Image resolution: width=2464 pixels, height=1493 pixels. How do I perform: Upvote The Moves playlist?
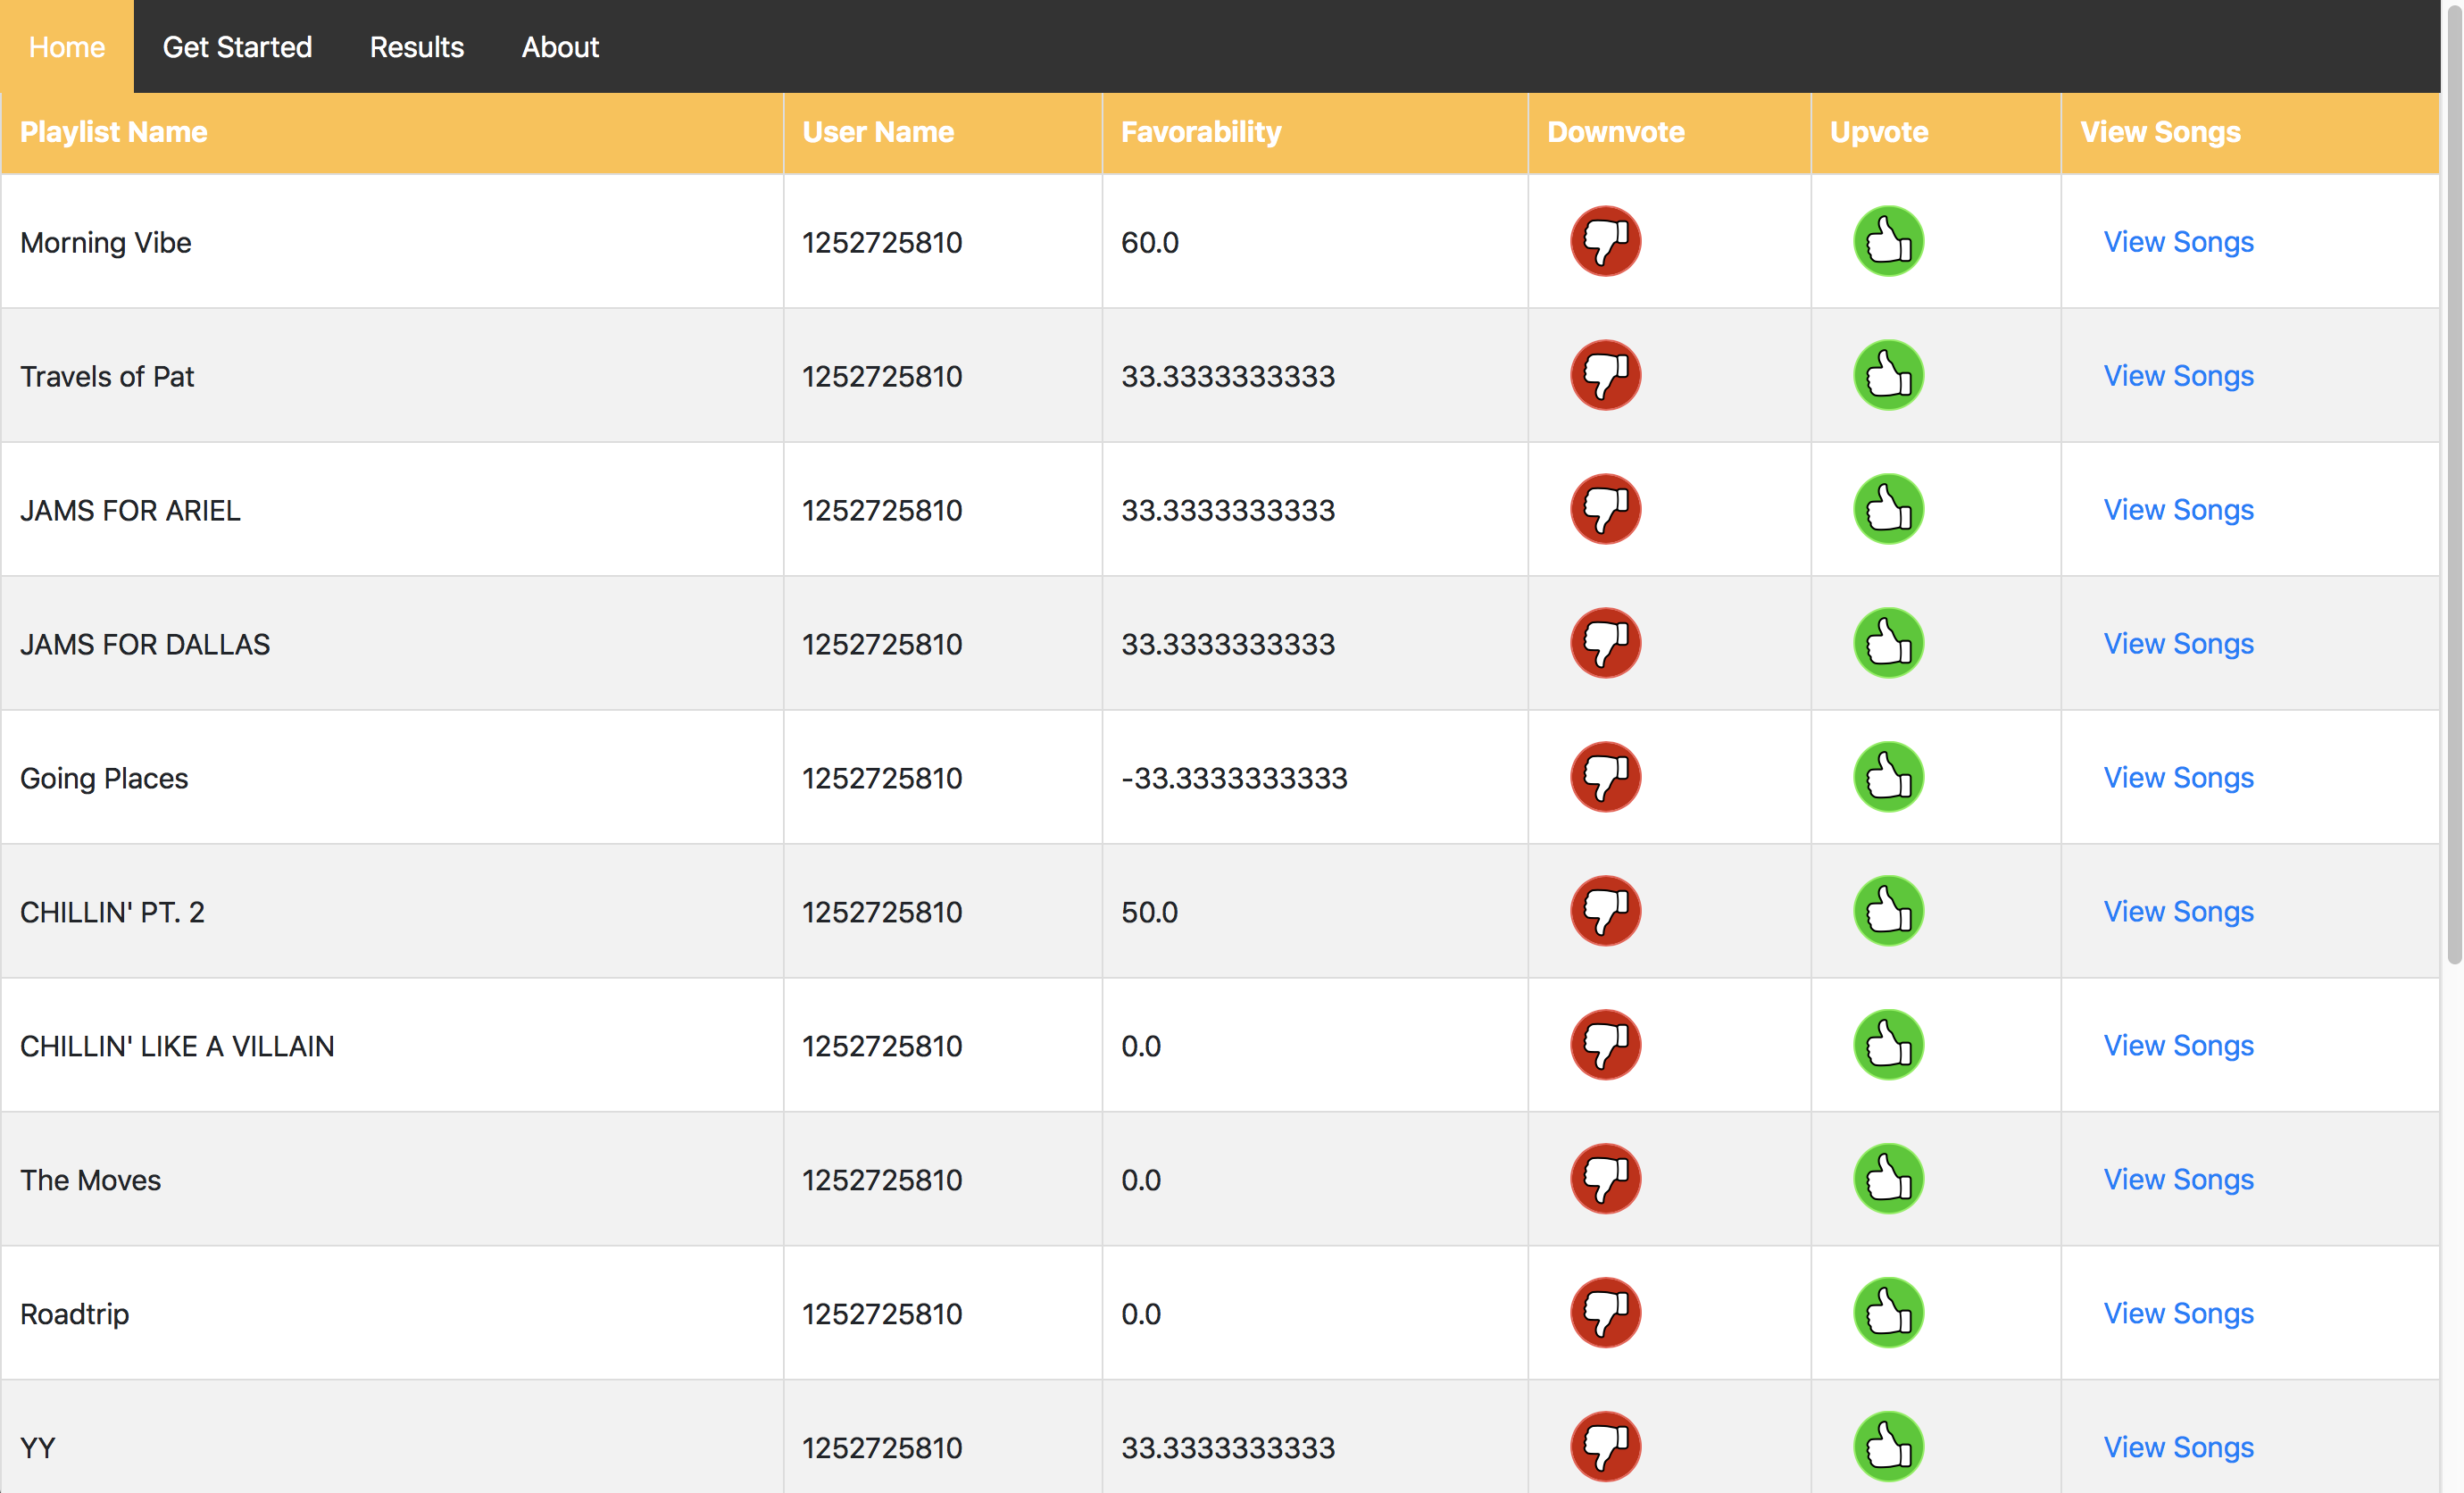(1888, 1179)
